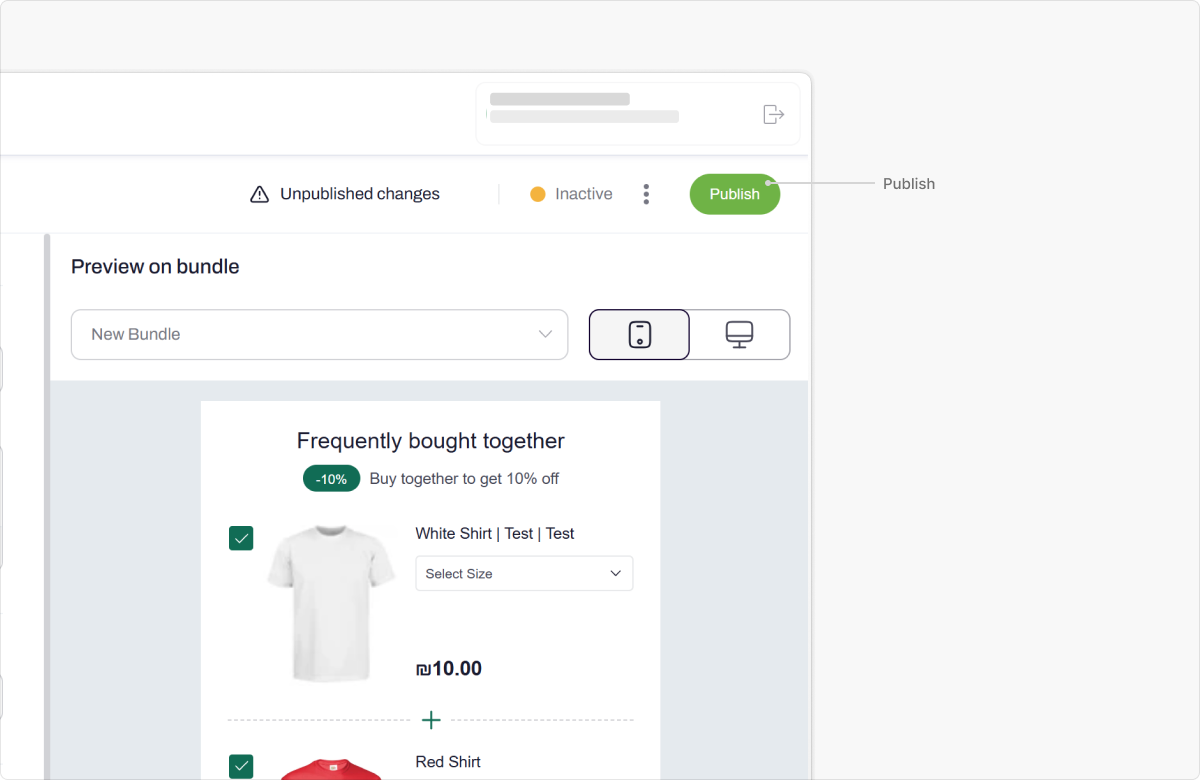Uncheck the Red Shirt checkbox

241,766
